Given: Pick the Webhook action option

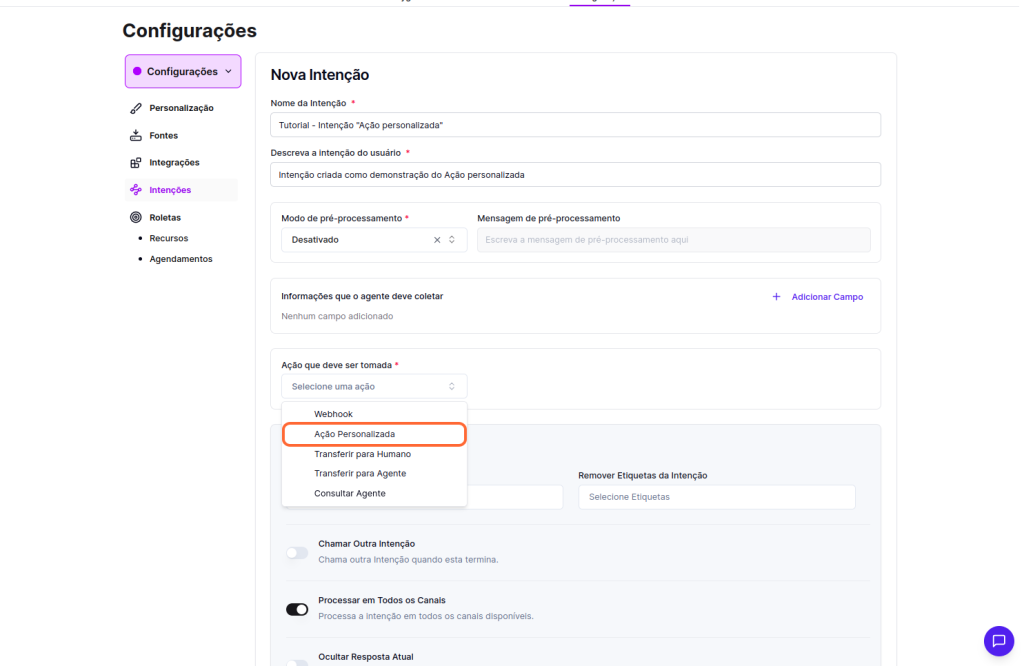Looking at the screenshot, I should click(x=333, y=414).
